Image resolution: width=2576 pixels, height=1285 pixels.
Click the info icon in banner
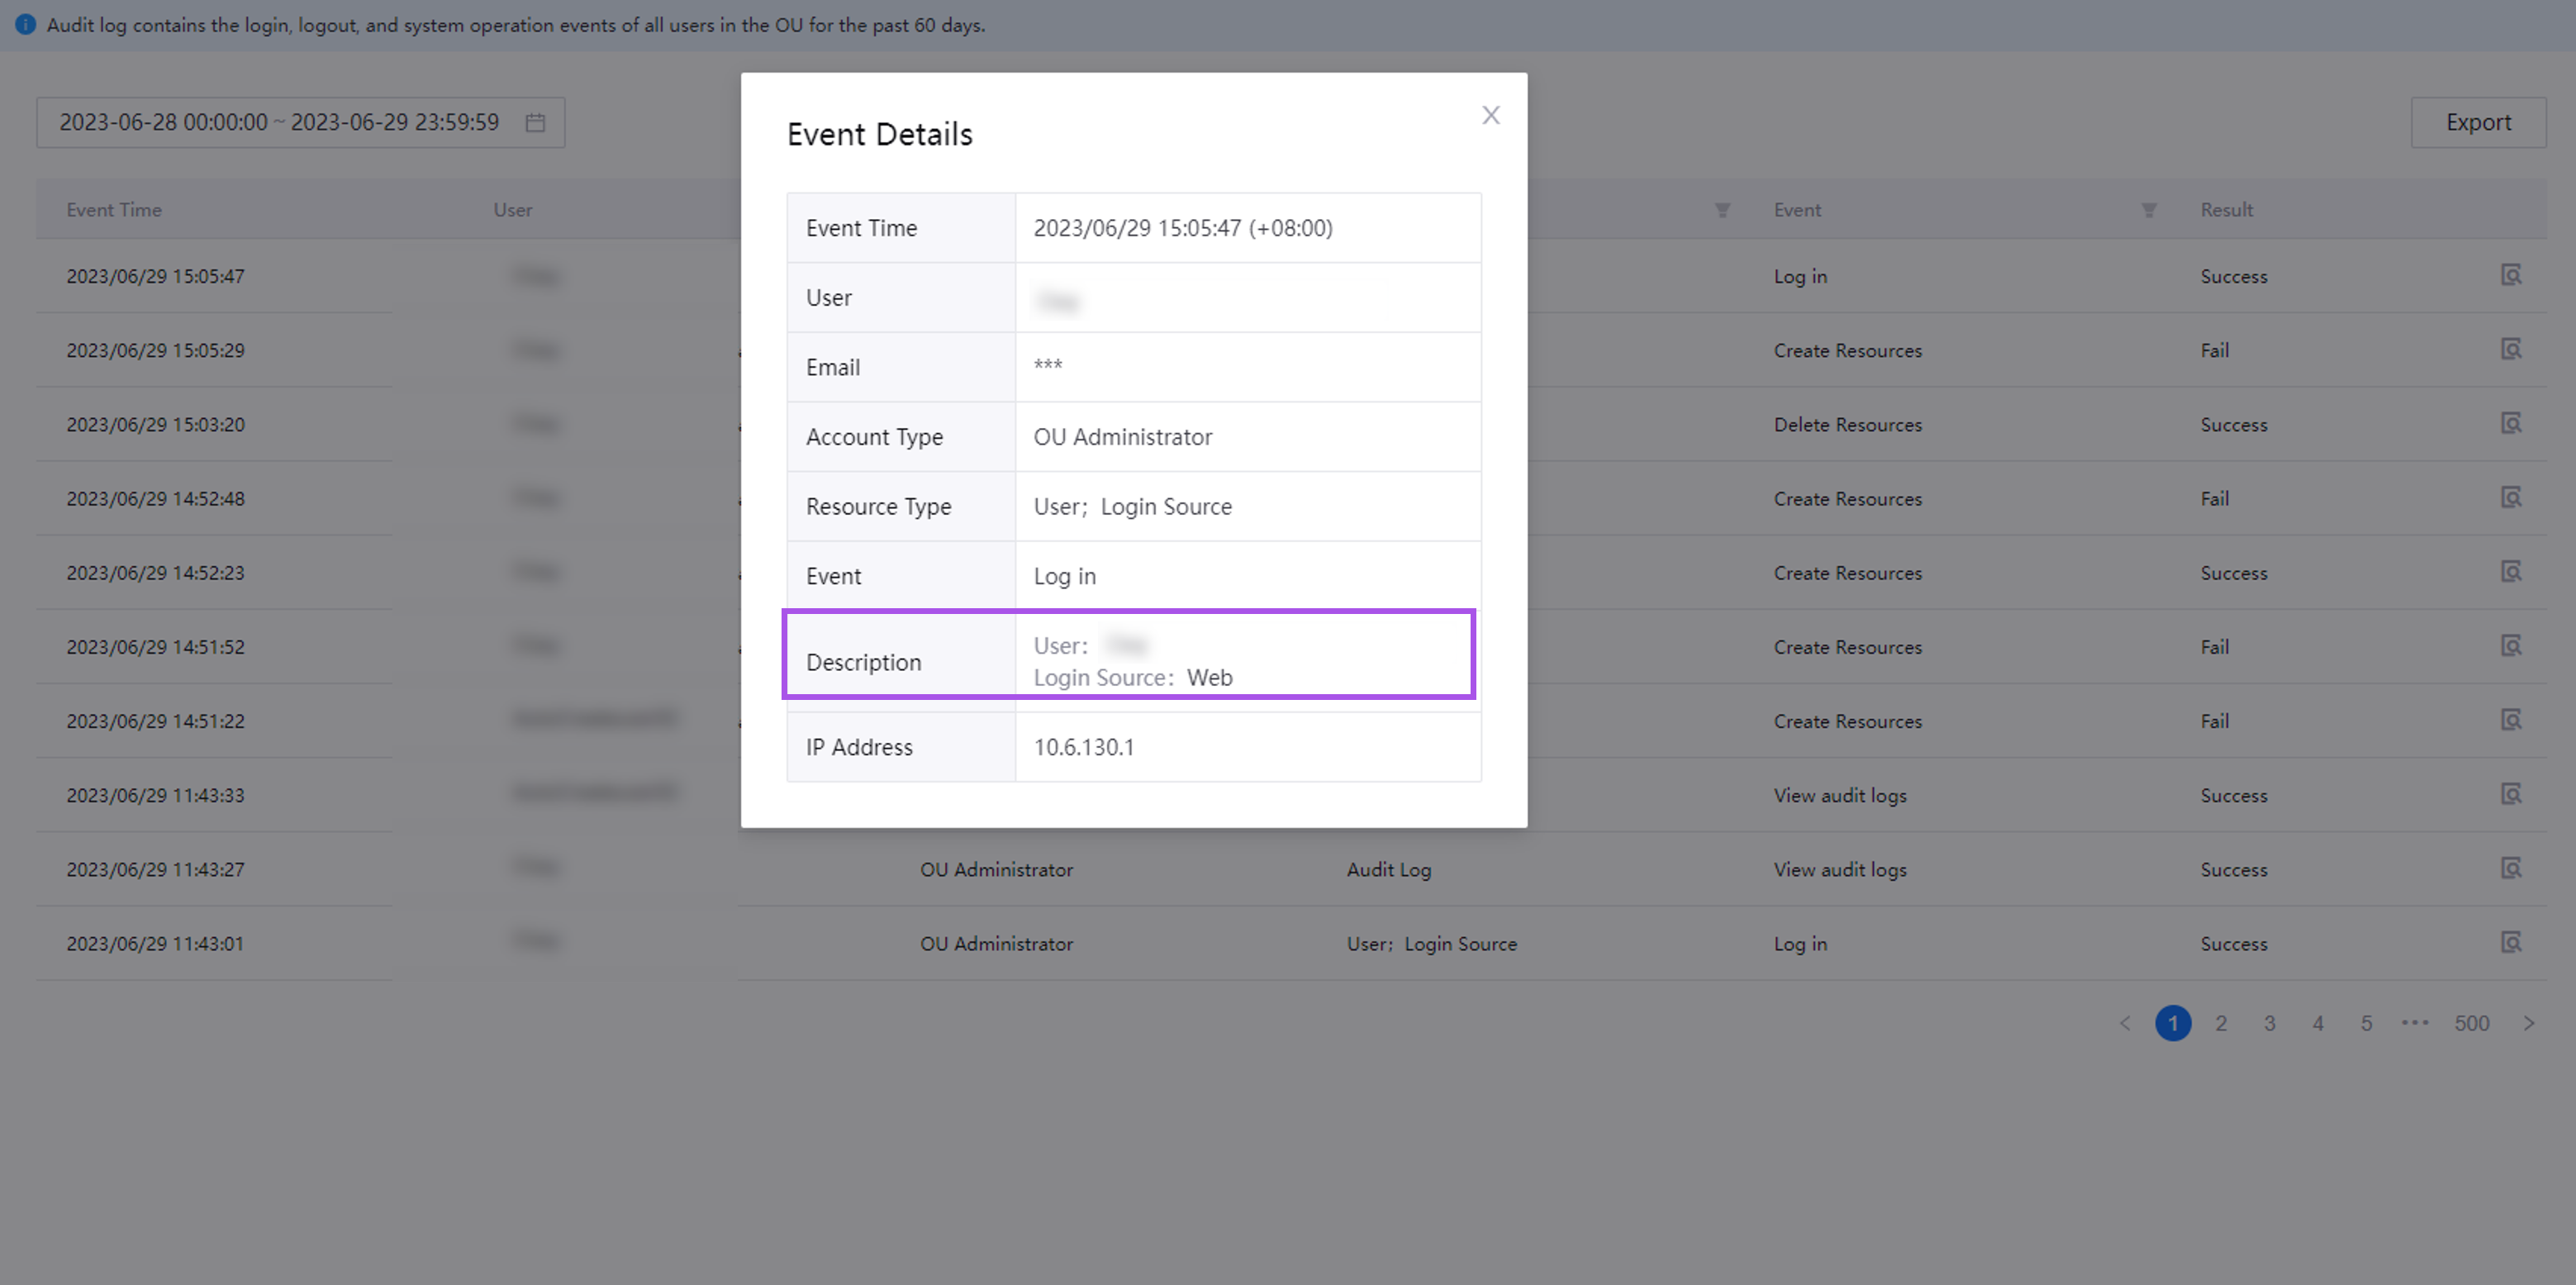click(26, 25)
